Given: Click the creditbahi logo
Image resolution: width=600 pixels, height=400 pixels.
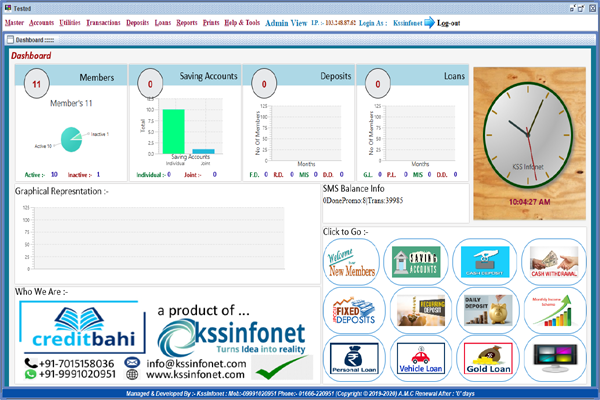Looking at the screenshot, I should tap(82, 327).
